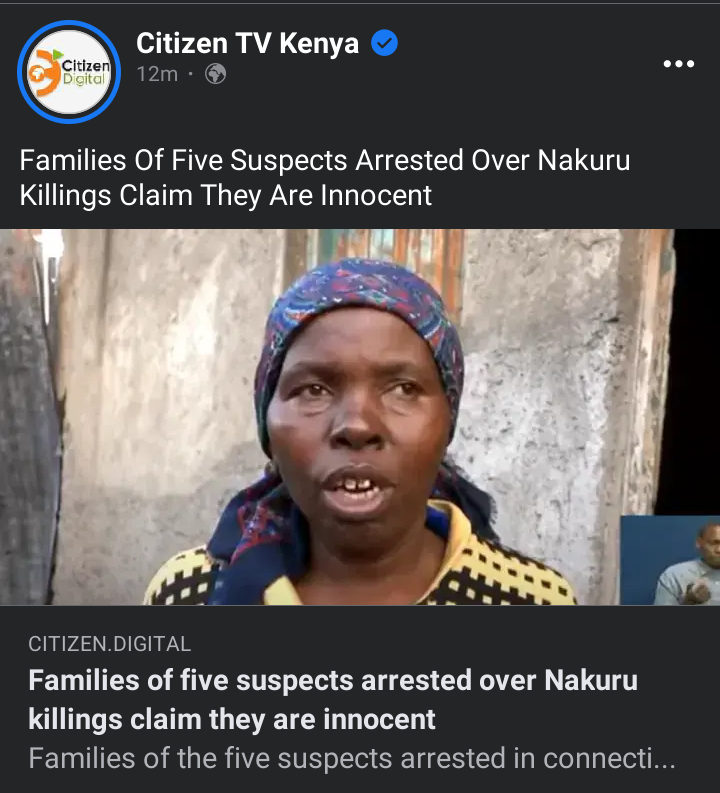Open the three-dot post options menu

(x=679, y=64)
